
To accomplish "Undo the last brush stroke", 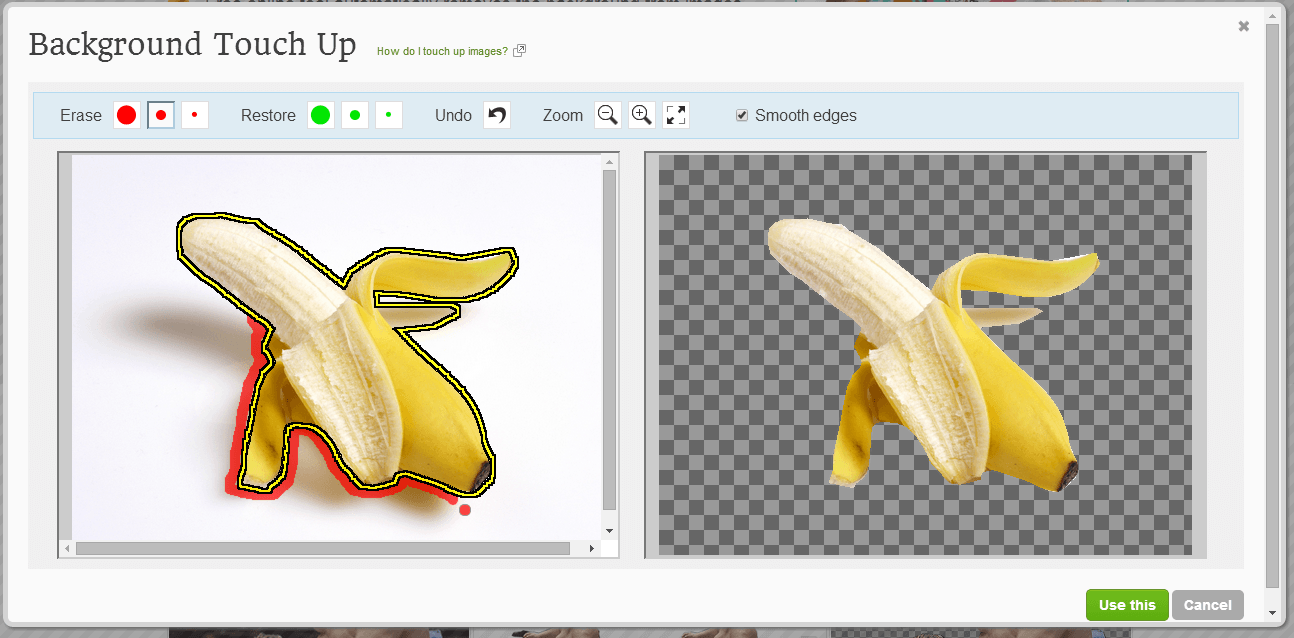I will click(497, 115).
